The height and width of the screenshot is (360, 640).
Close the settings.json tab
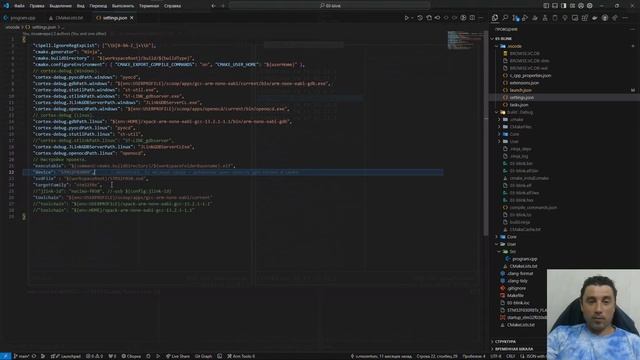[x=131, y=18]
